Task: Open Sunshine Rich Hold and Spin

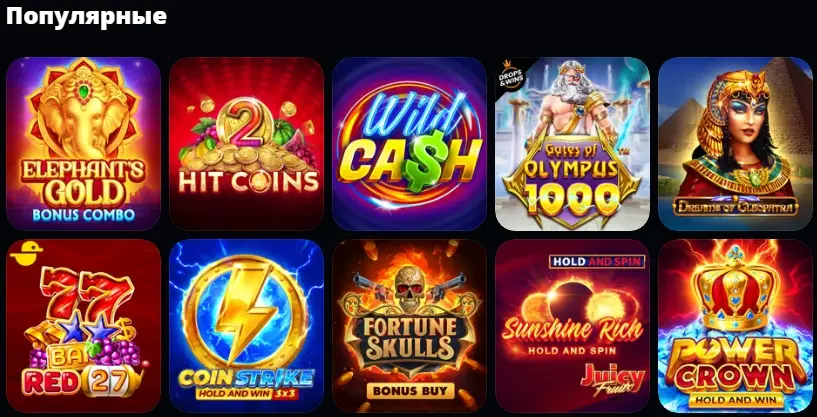Action: click(573, 326)
